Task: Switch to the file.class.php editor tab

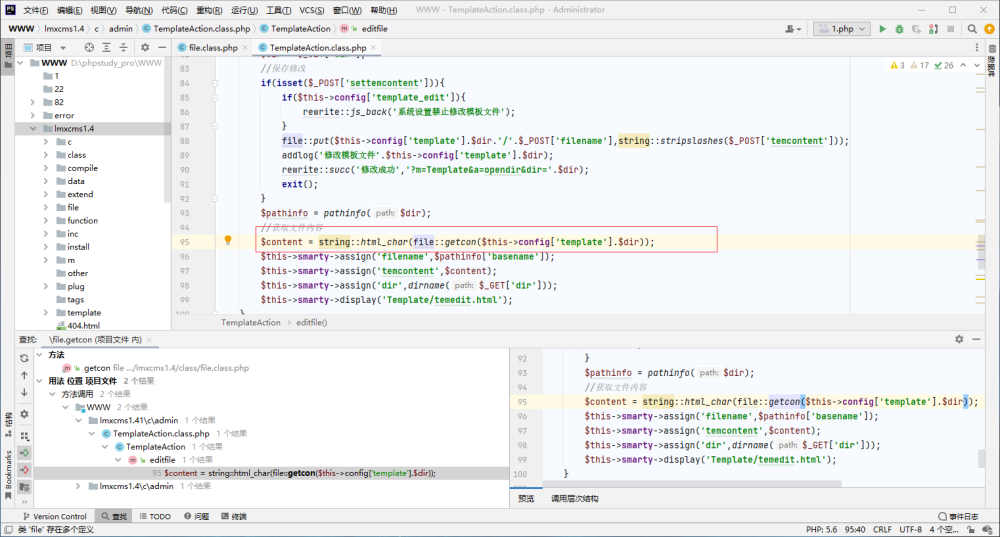Action: 213,47
